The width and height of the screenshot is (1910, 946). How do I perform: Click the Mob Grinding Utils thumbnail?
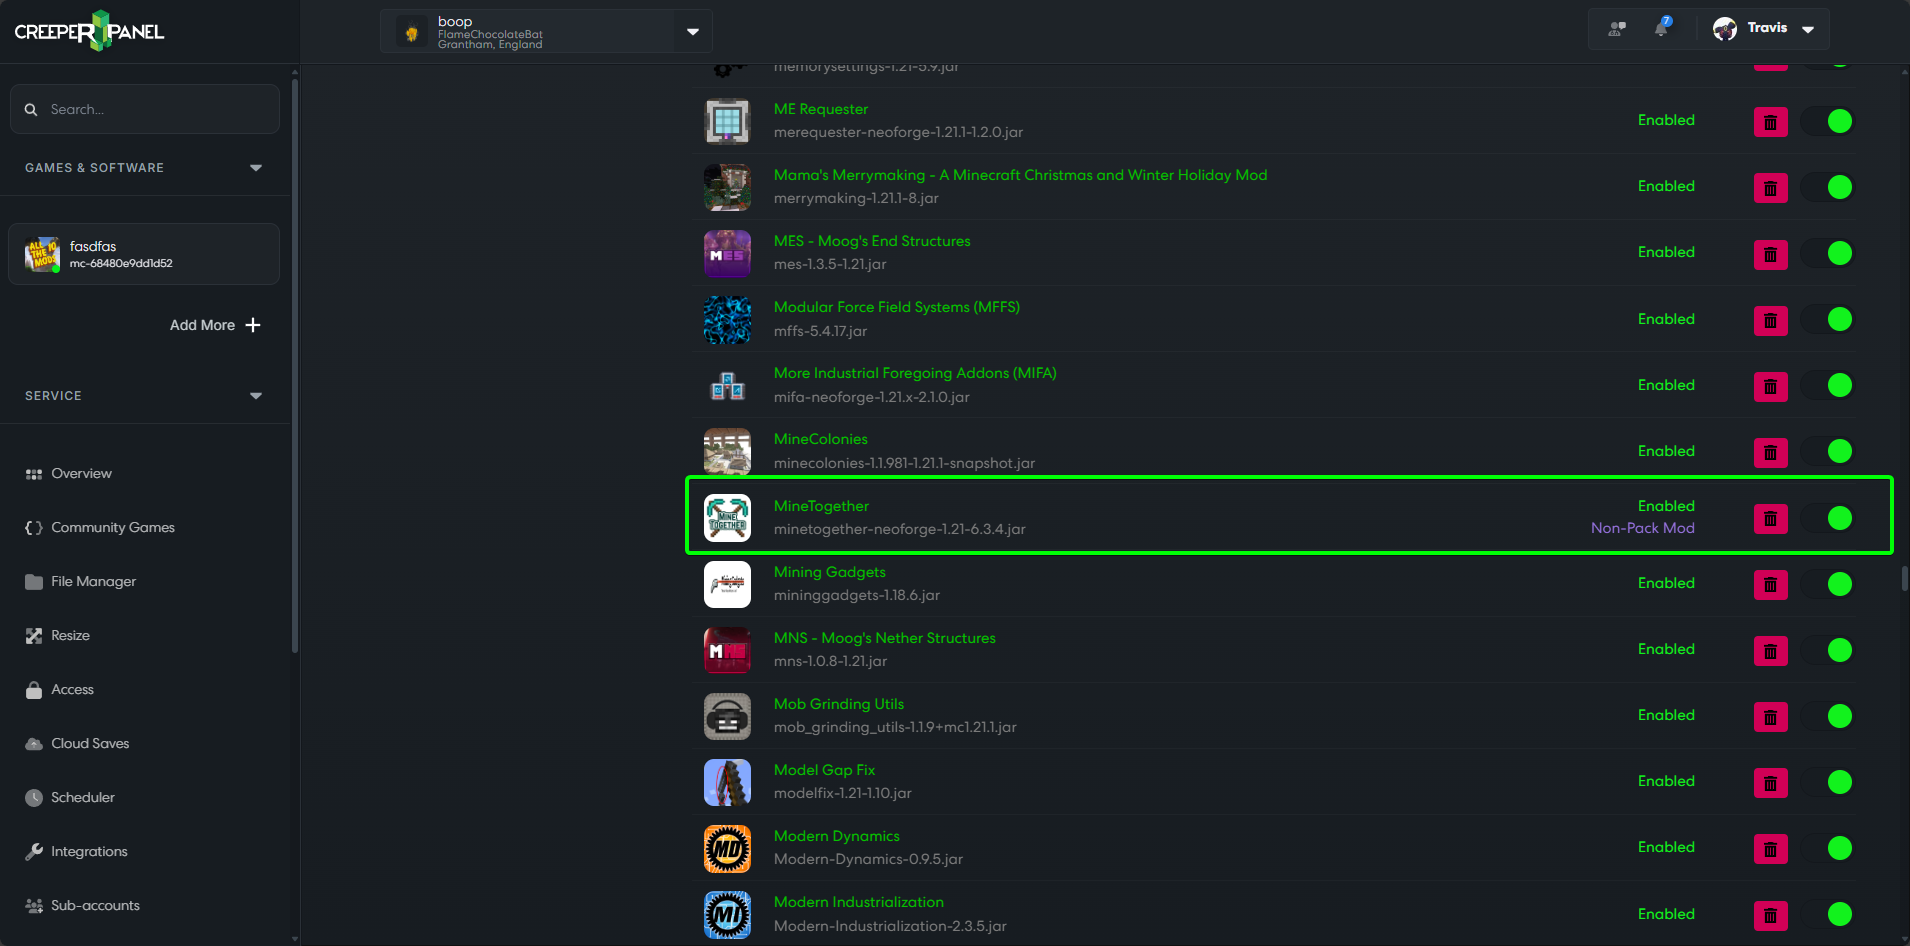(x=727, y=716)
